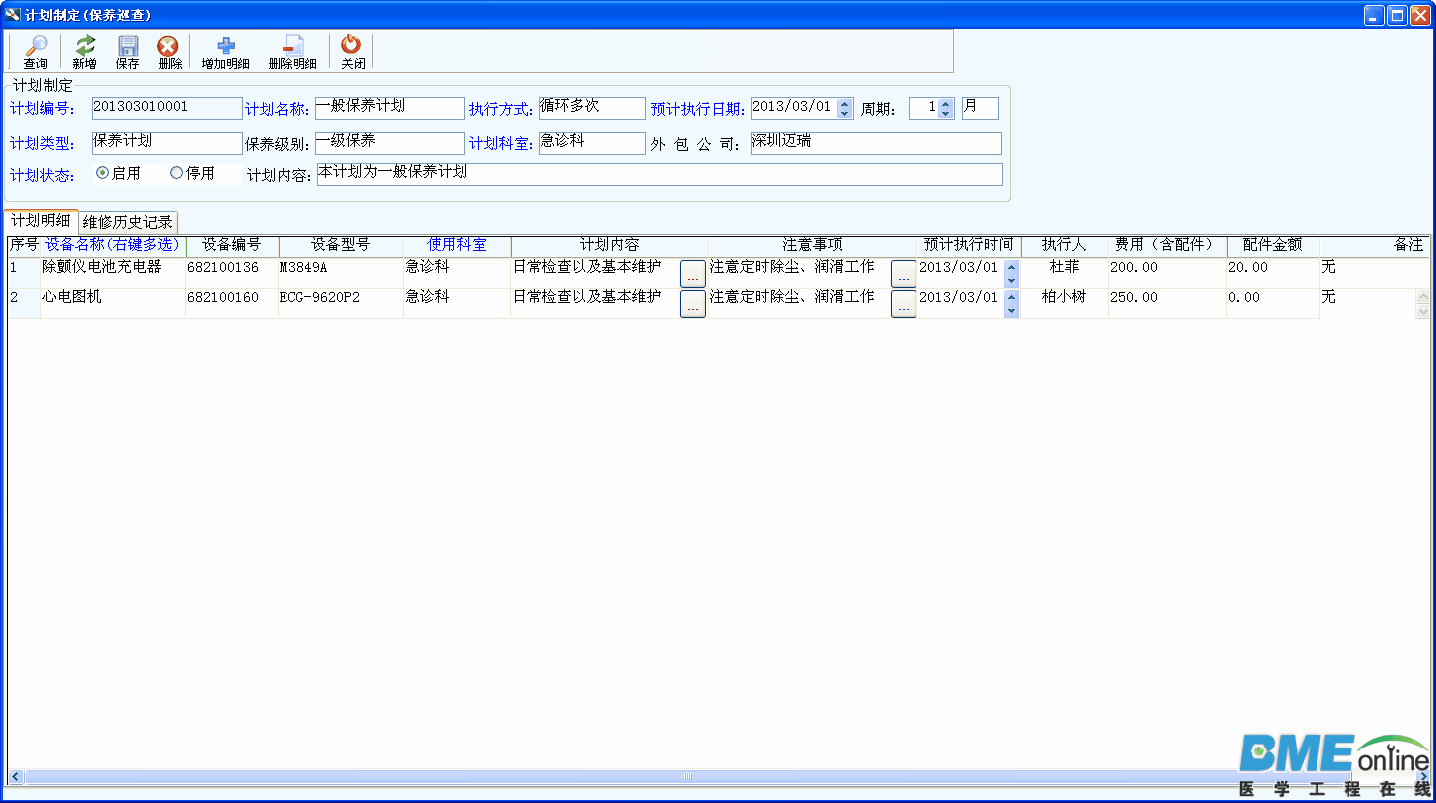Image resolution: width=1436 pixels, height=803 pixels.
Task: Select the cell 除颤仪电池充电器
Action: (x=113, y=273)
